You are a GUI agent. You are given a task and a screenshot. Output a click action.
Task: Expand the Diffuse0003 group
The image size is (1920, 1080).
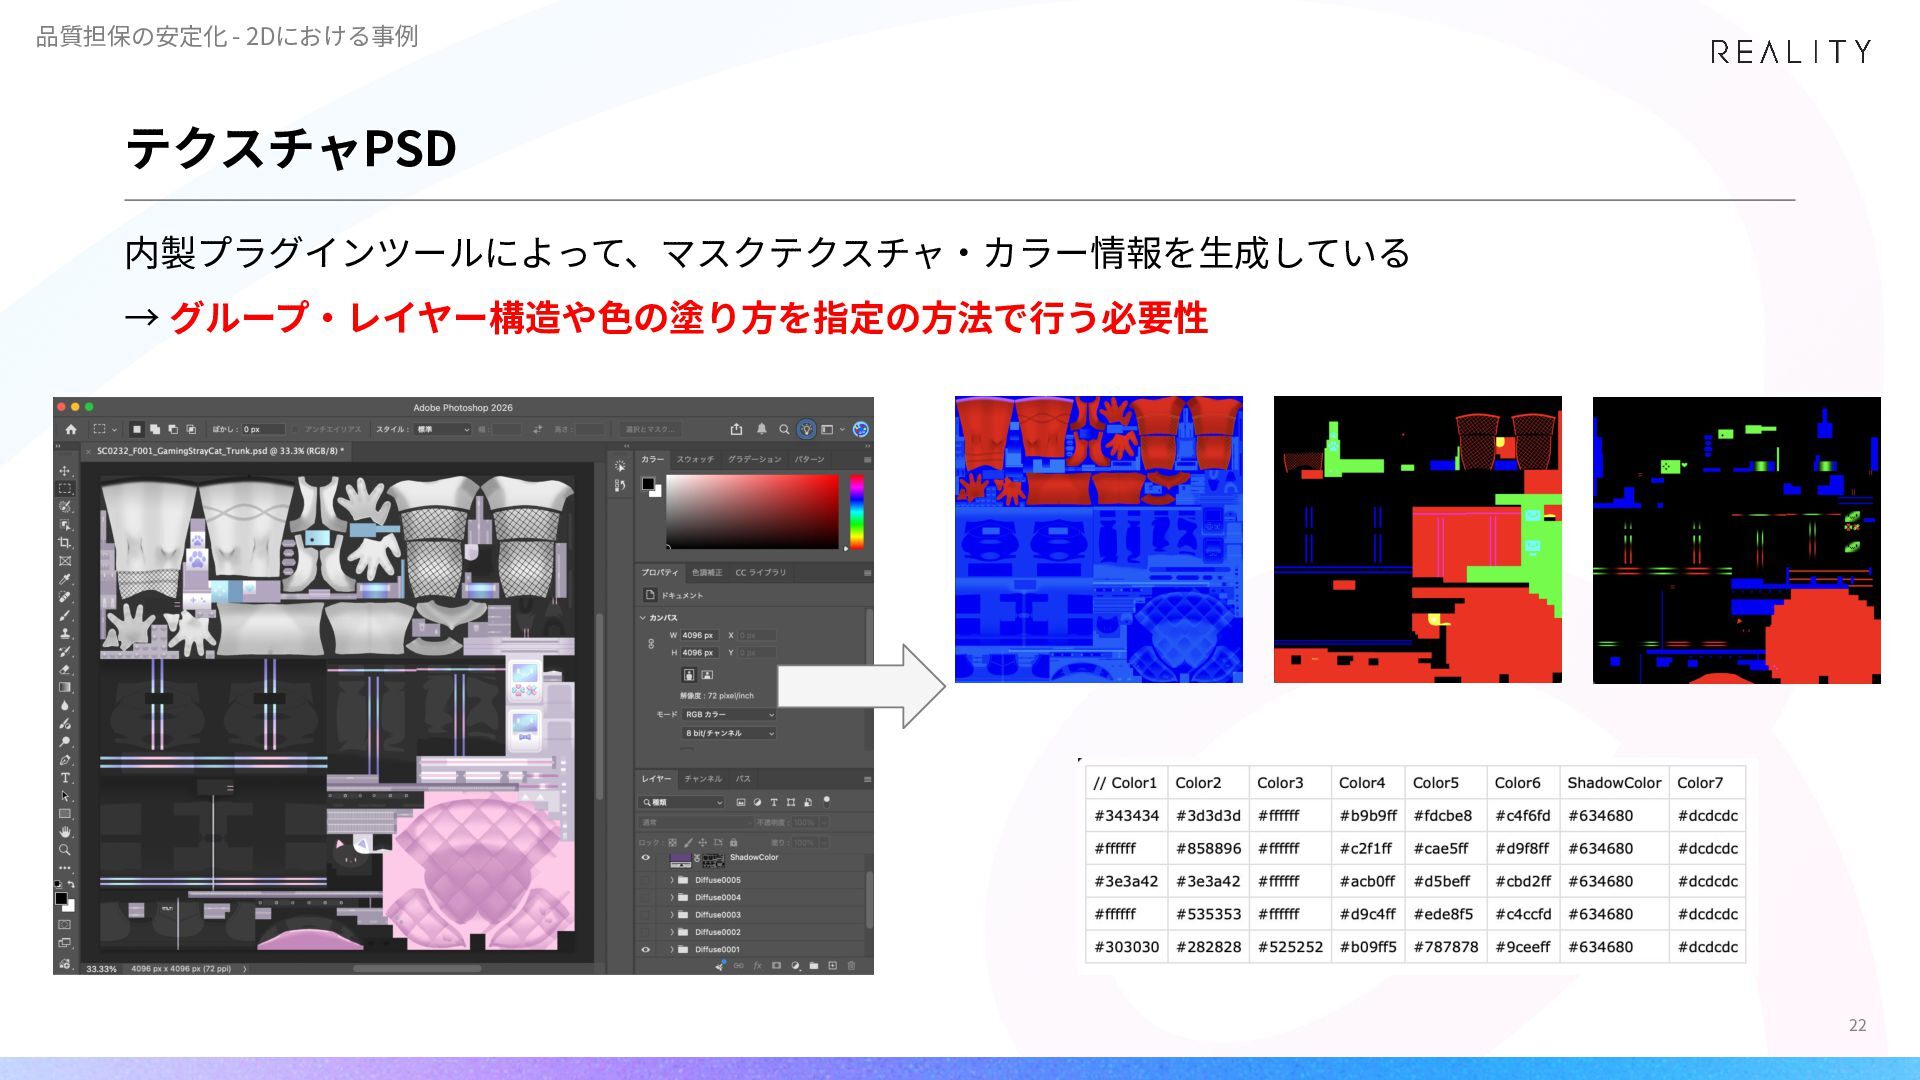point(672,915)
